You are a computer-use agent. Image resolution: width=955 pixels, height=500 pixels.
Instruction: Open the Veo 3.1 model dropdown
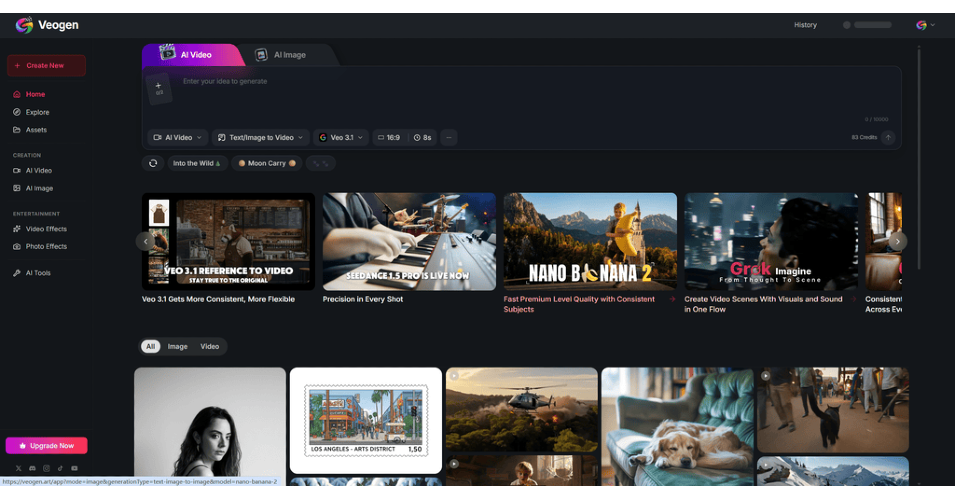point(341,138)
